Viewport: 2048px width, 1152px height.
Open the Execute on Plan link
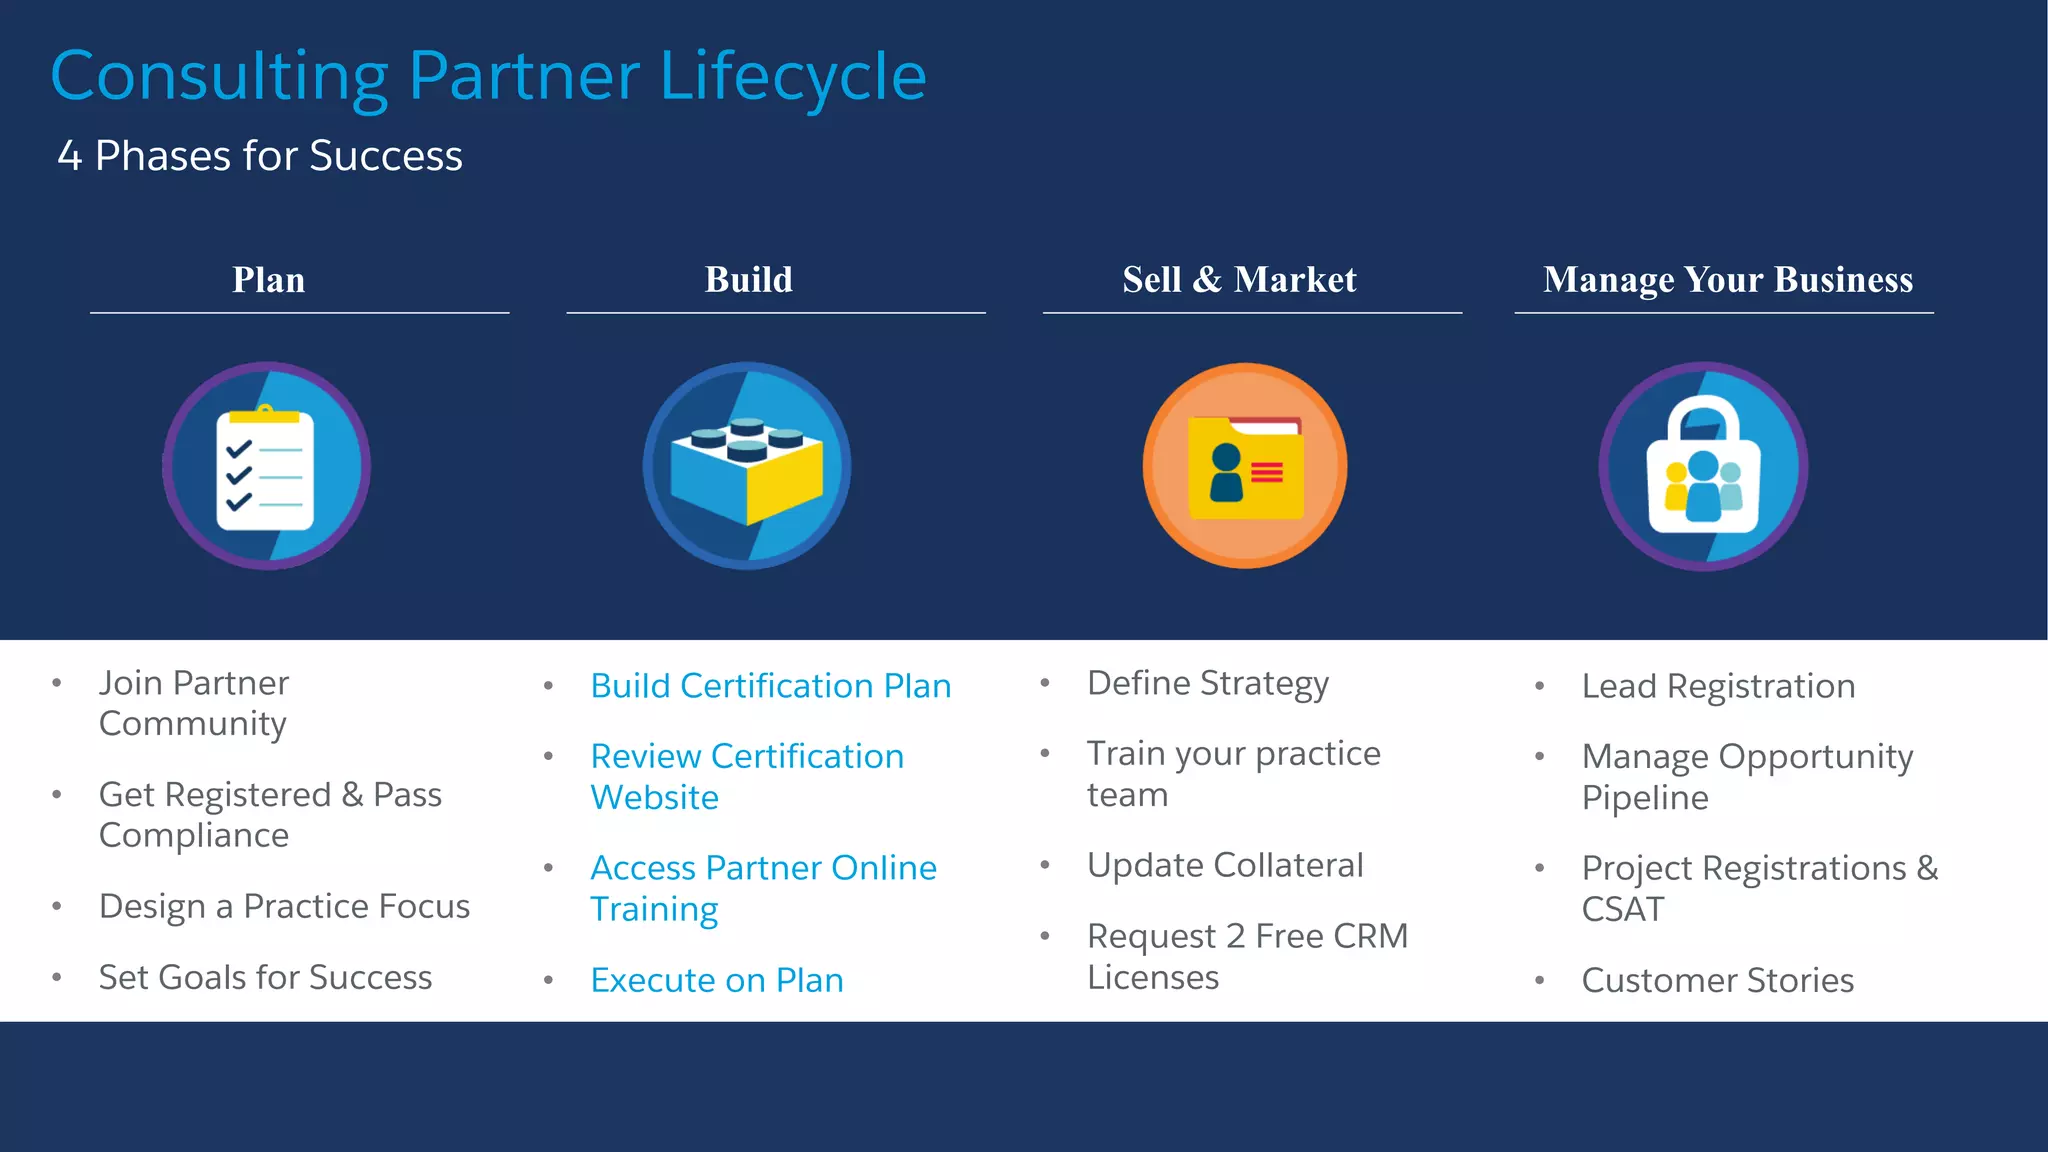click(x=717, y=980)
